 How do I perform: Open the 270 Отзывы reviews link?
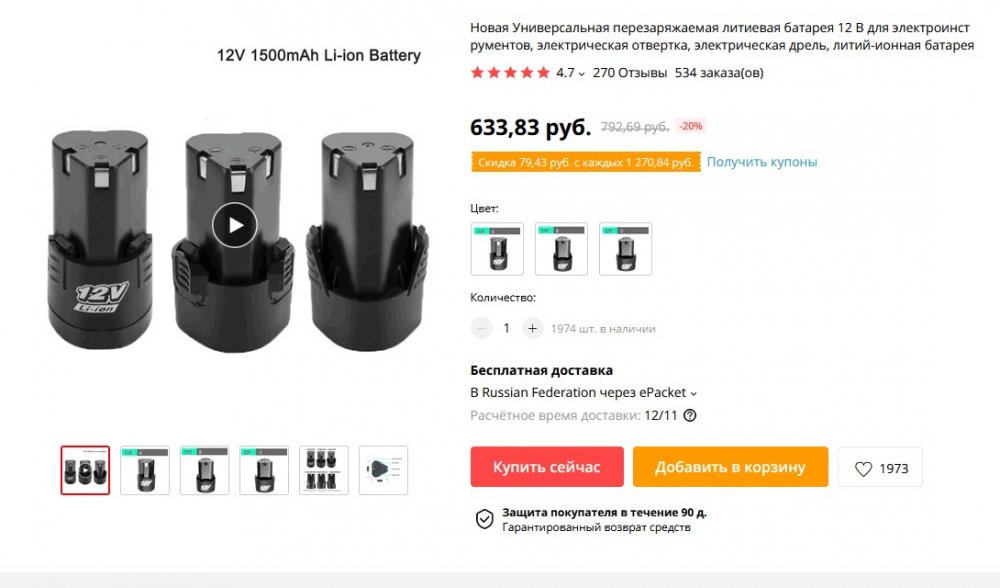pos(629,73)
